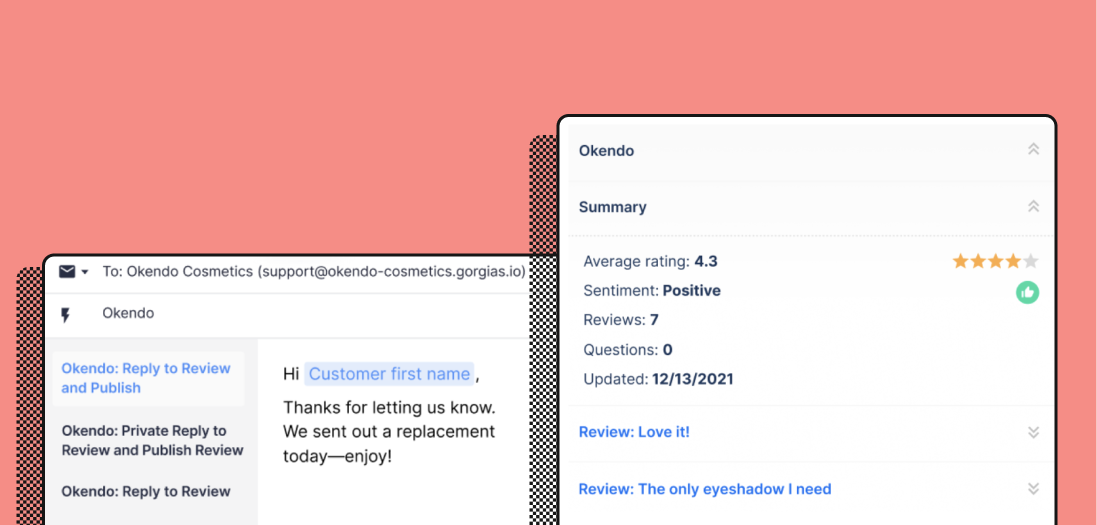Click the 'To: Okendo Cosmetics' recipient field
Screen dimensions: 1097x525
pyautogui.click(x=313, y=272)
